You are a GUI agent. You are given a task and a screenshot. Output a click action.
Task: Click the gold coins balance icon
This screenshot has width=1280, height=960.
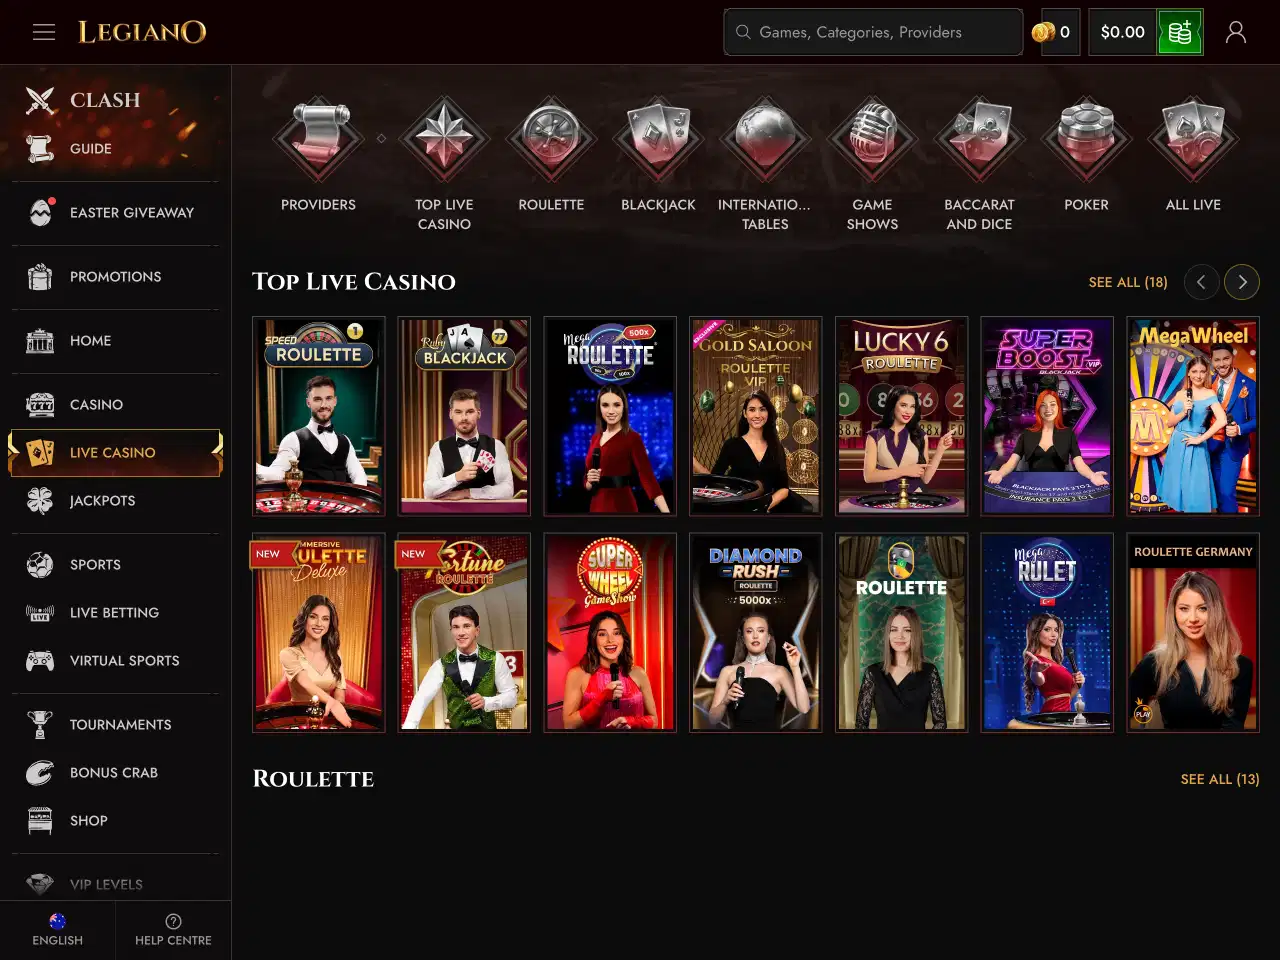[1044, 32]
